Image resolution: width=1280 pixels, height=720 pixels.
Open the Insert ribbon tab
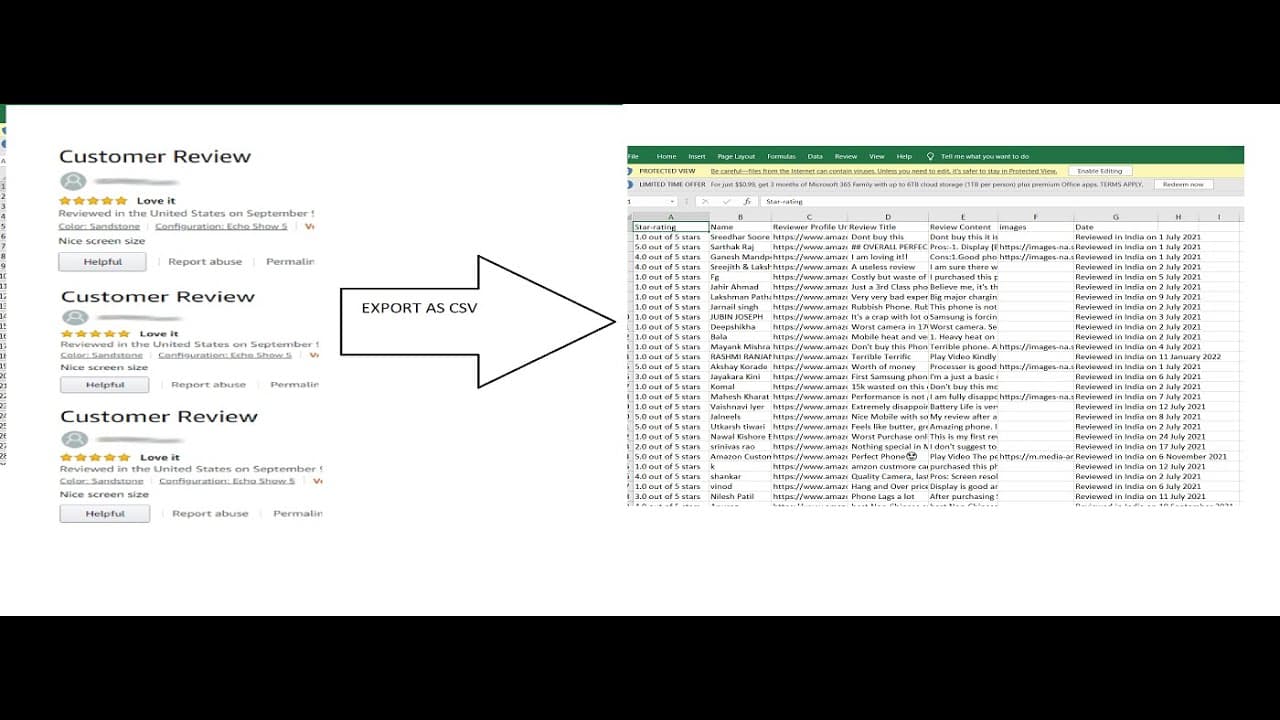coord(697,156)
